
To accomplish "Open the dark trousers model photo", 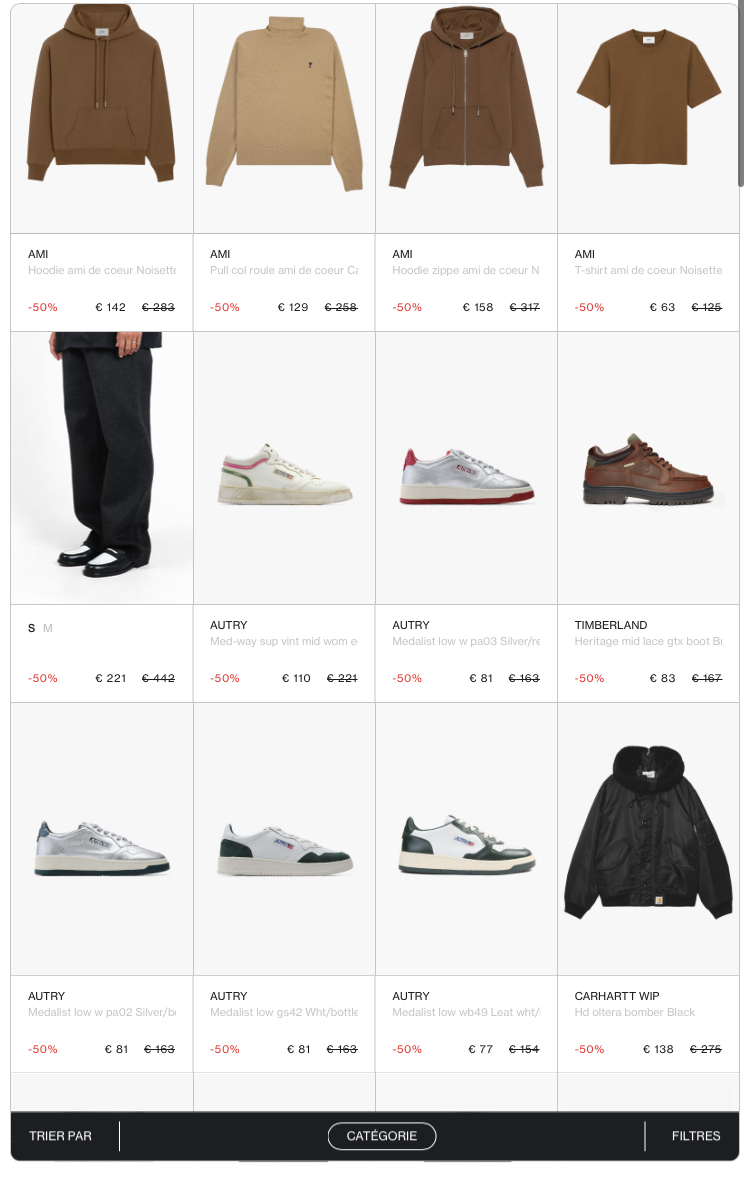I will pos(102,468).
